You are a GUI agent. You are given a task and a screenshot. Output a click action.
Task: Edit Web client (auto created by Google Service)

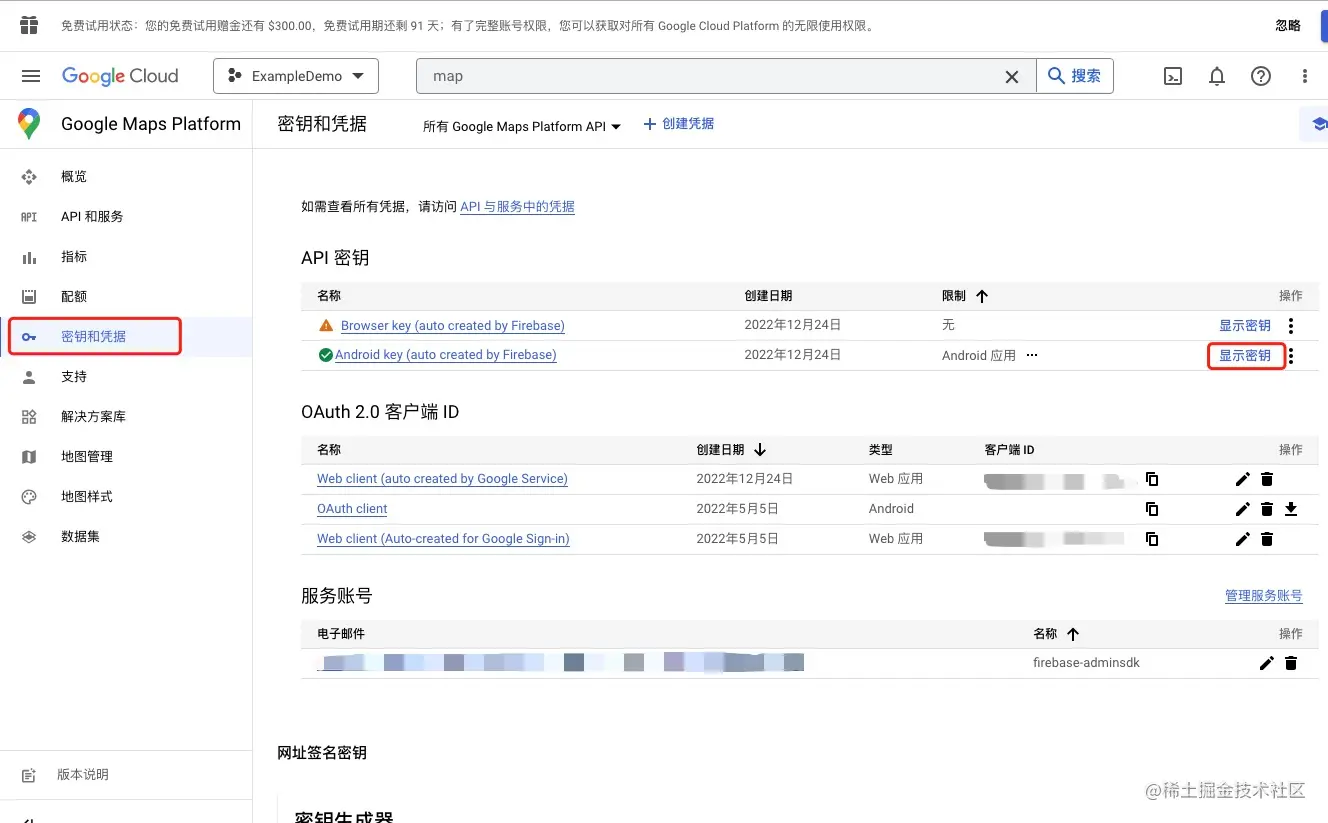click(1243, 479)
